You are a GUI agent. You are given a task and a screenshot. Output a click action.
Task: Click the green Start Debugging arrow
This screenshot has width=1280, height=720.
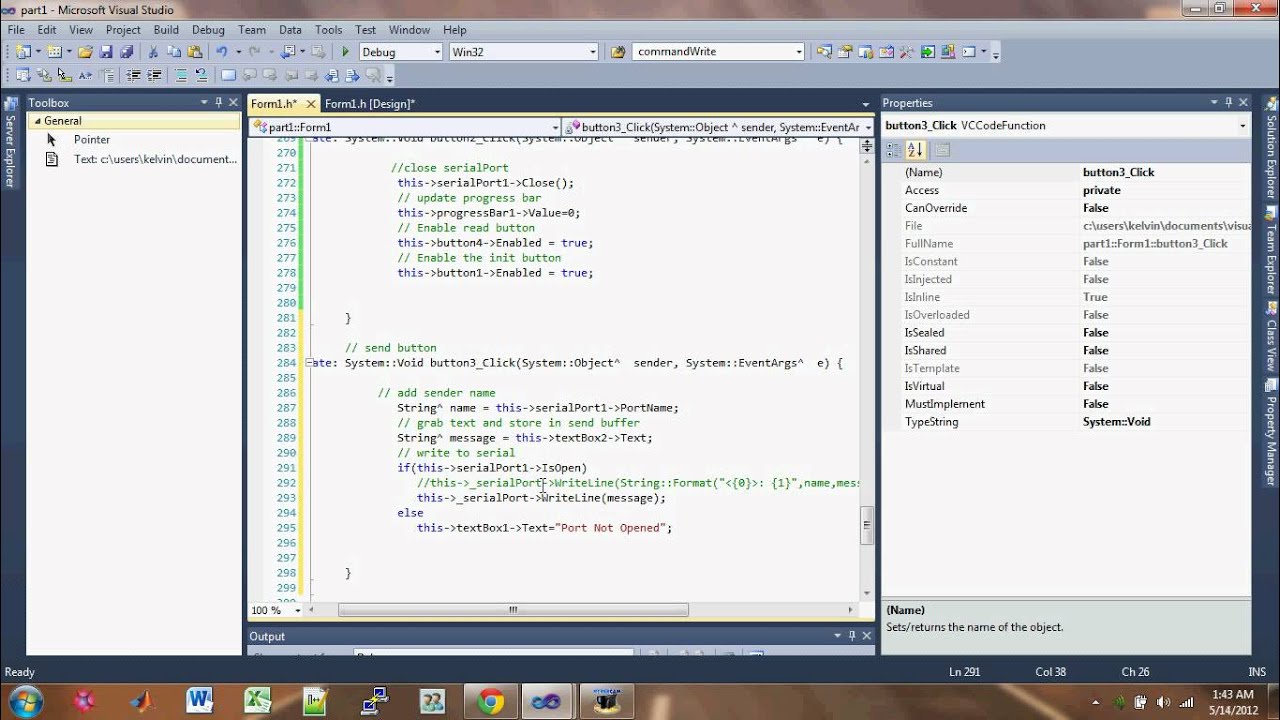345,52
